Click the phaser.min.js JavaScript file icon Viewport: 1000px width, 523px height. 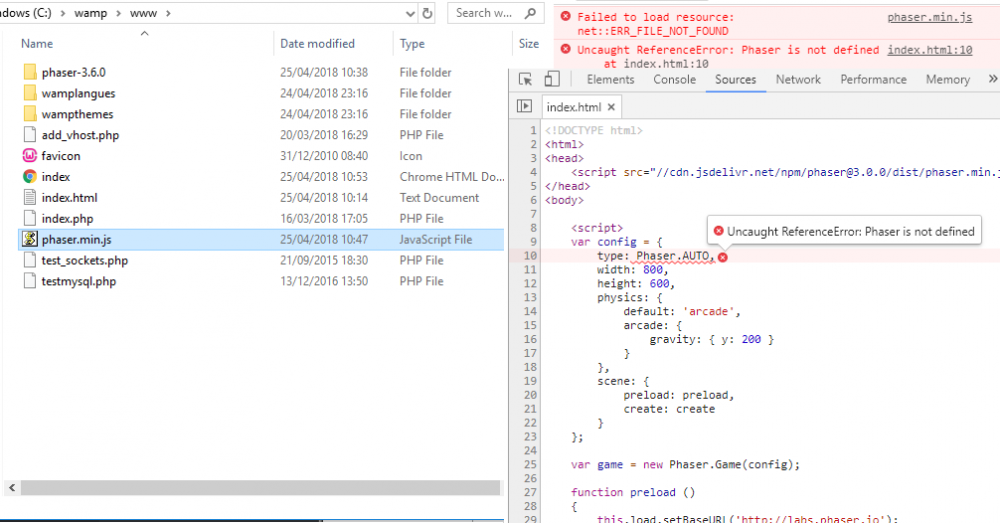click(29, 239)
